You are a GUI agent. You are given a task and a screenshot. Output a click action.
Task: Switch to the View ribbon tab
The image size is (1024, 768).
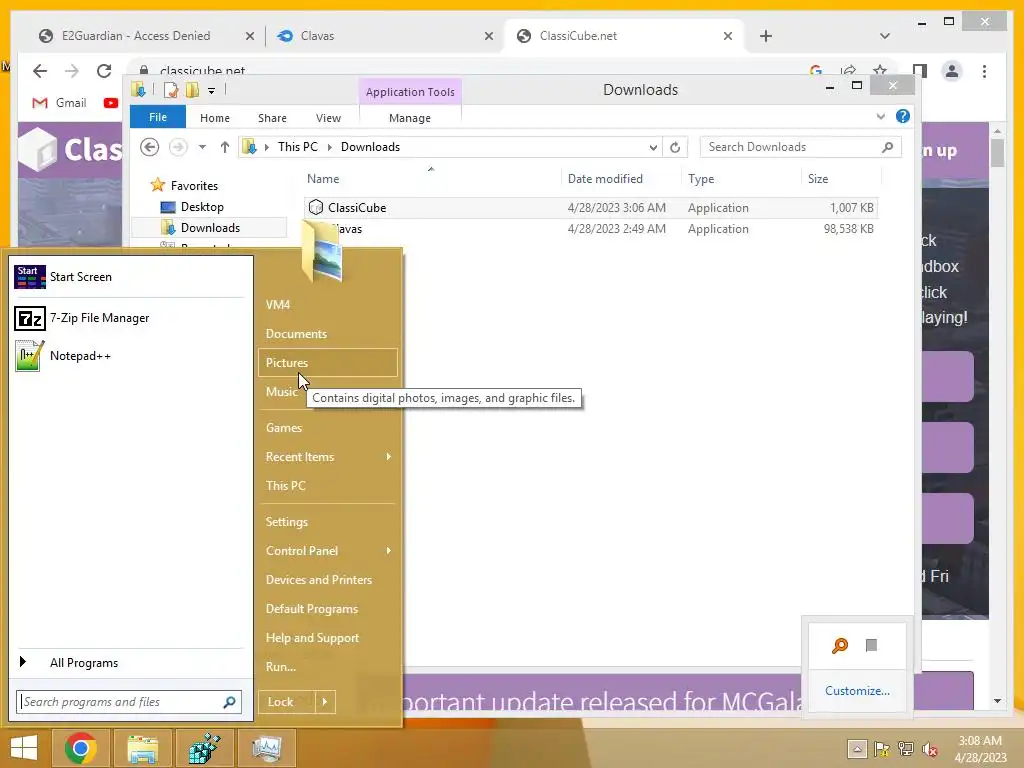point(328,118)
